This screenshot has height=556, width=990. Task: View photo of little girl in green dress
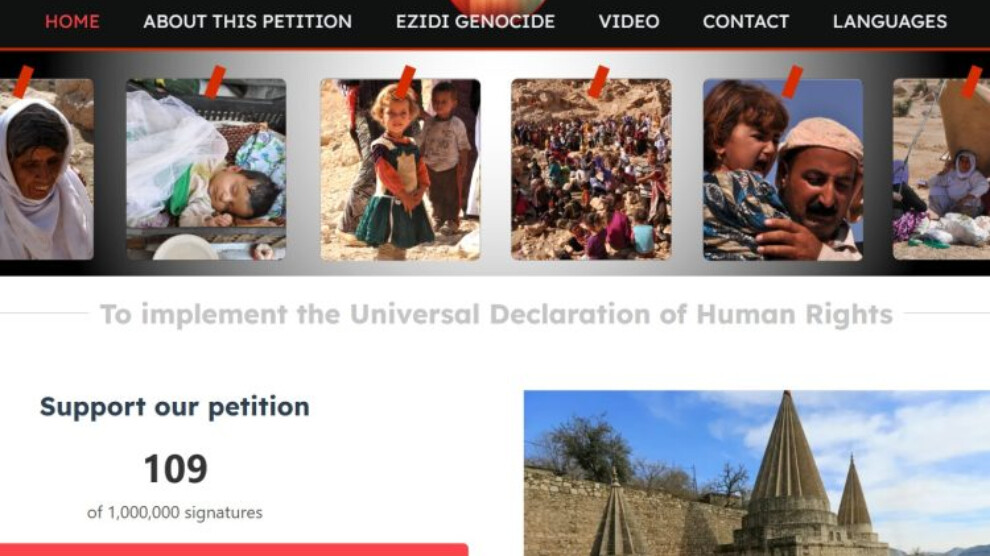click(400, 169)
